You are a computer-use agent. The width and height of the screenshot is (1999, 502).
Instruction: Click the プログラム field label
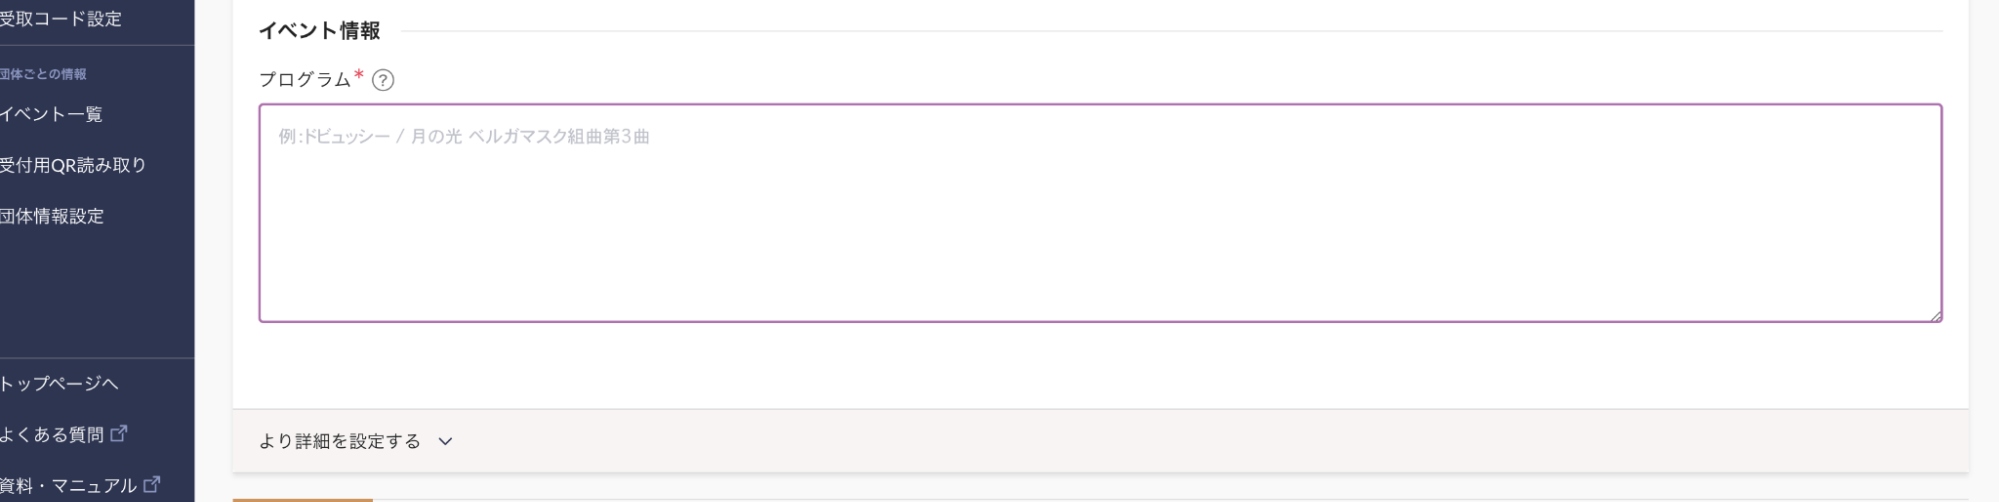(x=305, y=79)
